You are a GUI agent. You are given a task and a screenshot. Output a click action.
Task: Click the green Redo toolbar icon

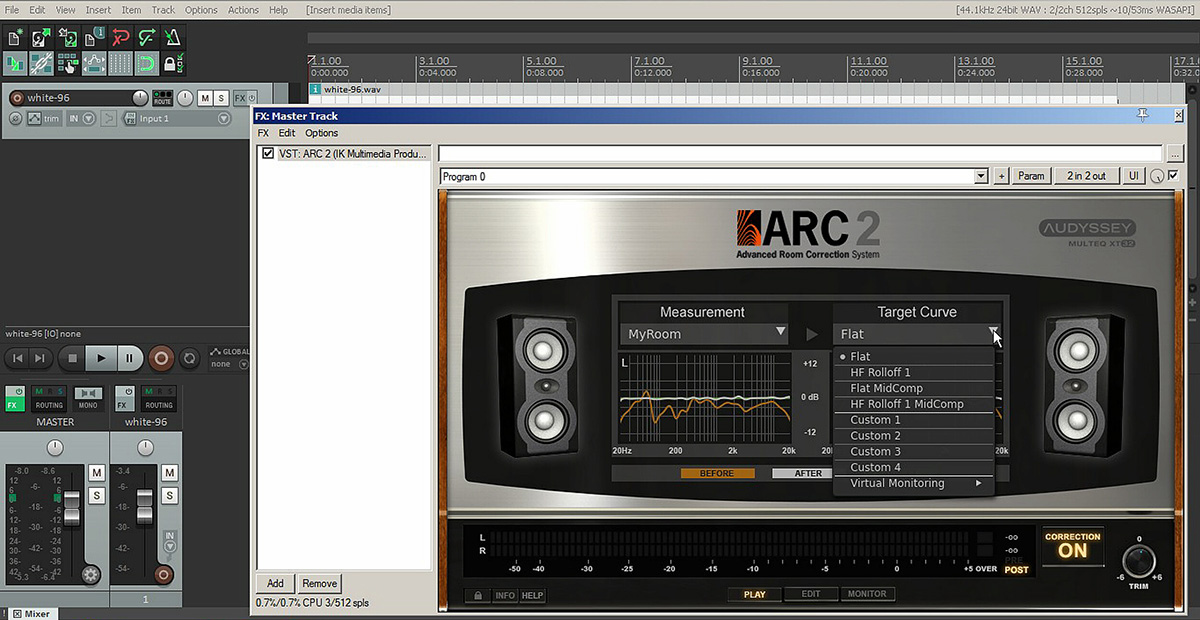[147, 38]
